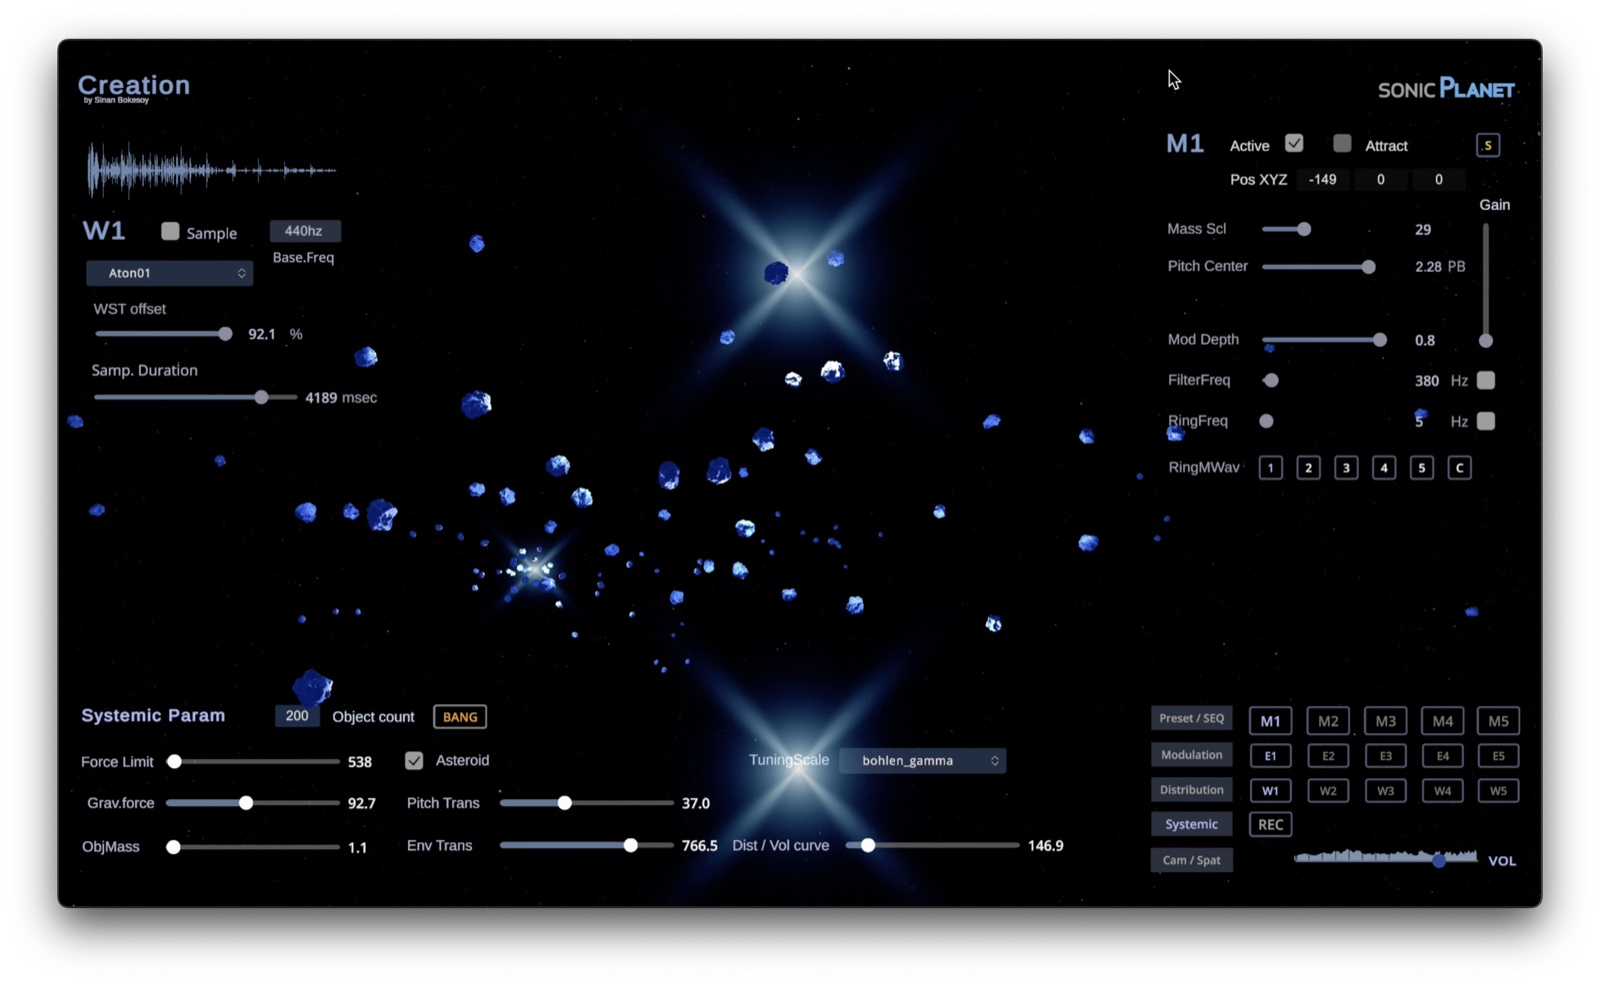1600x984 pixels.
Task: Toggle the Asteroid checkbox
Action: coord(414,761)
